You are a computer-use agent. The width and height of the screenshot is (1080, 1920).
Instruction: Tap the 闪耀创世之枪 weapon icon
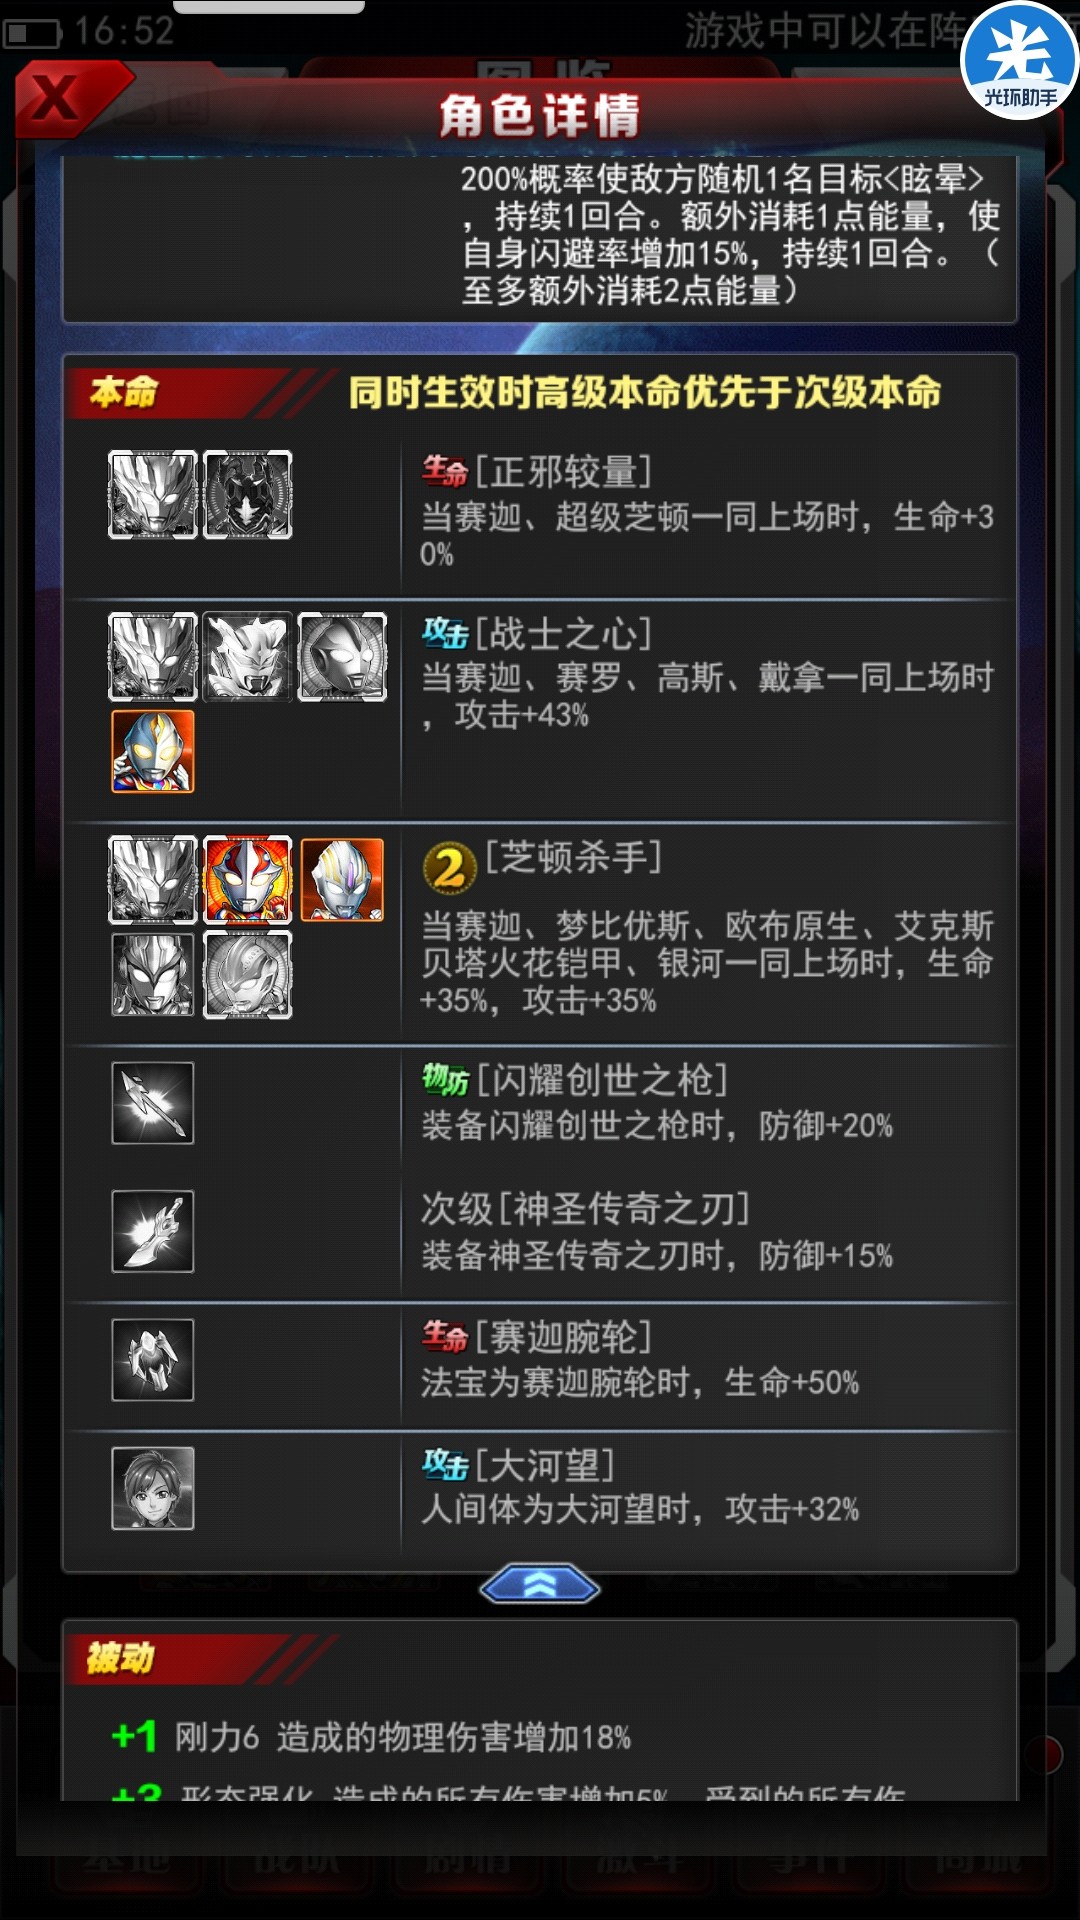(x=152, y=1103)
